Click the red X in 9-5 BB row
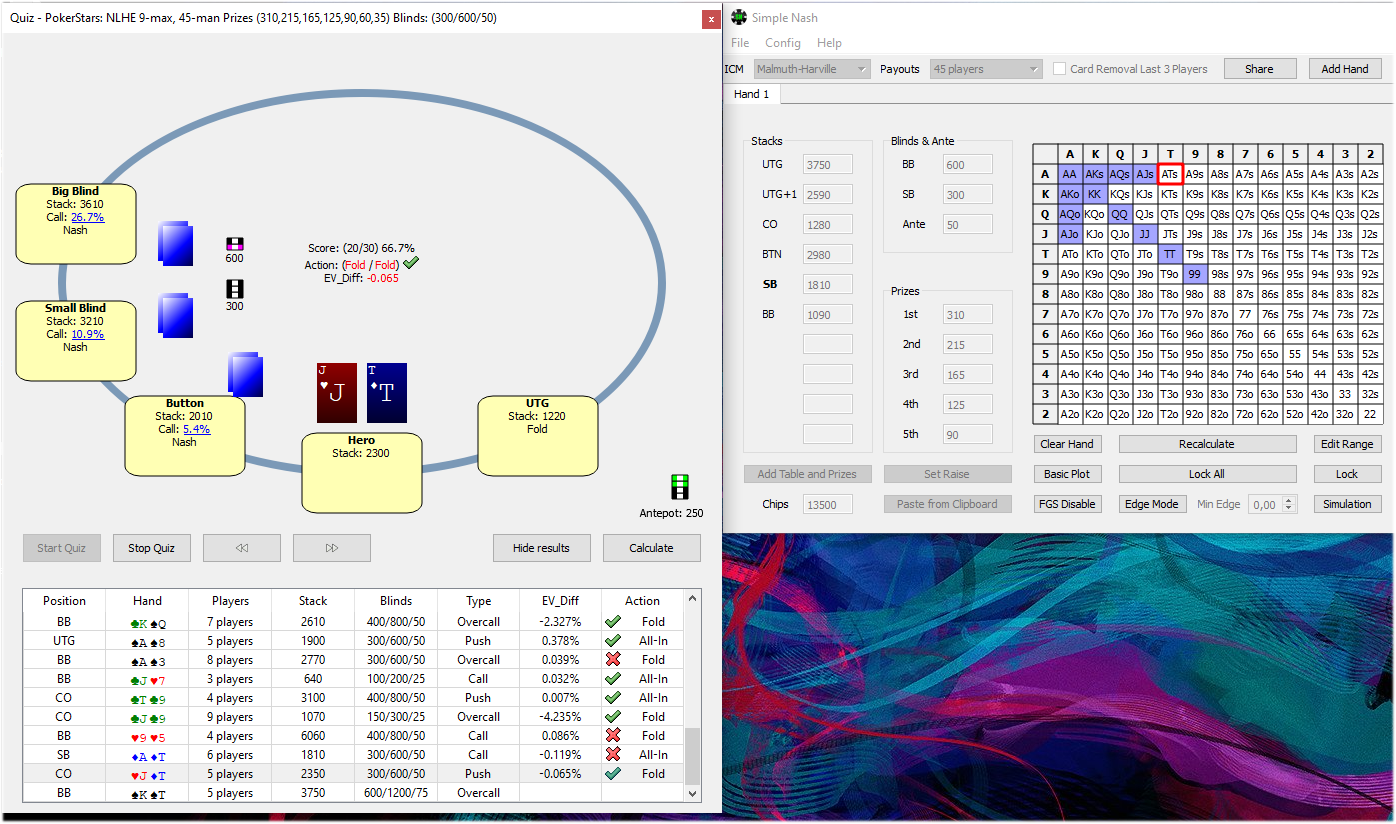Viewport: 1396px width, 824px height. (613, 736)
